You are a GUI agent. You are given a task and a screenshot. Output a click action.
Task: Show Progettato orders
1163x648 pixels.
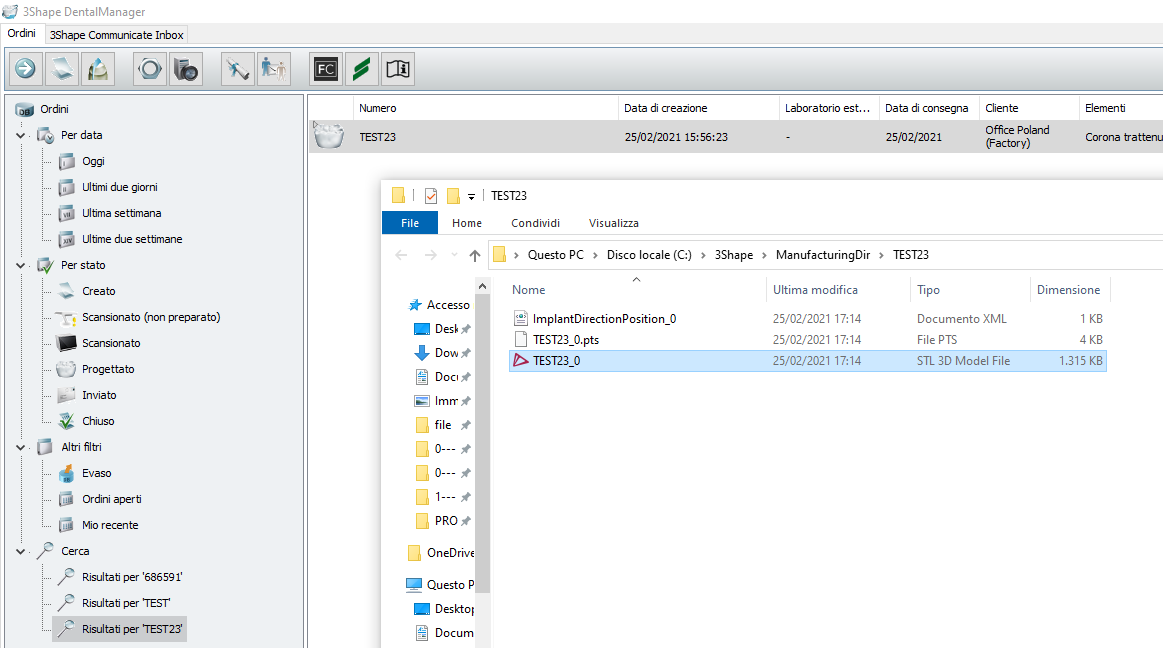[108, 369]
